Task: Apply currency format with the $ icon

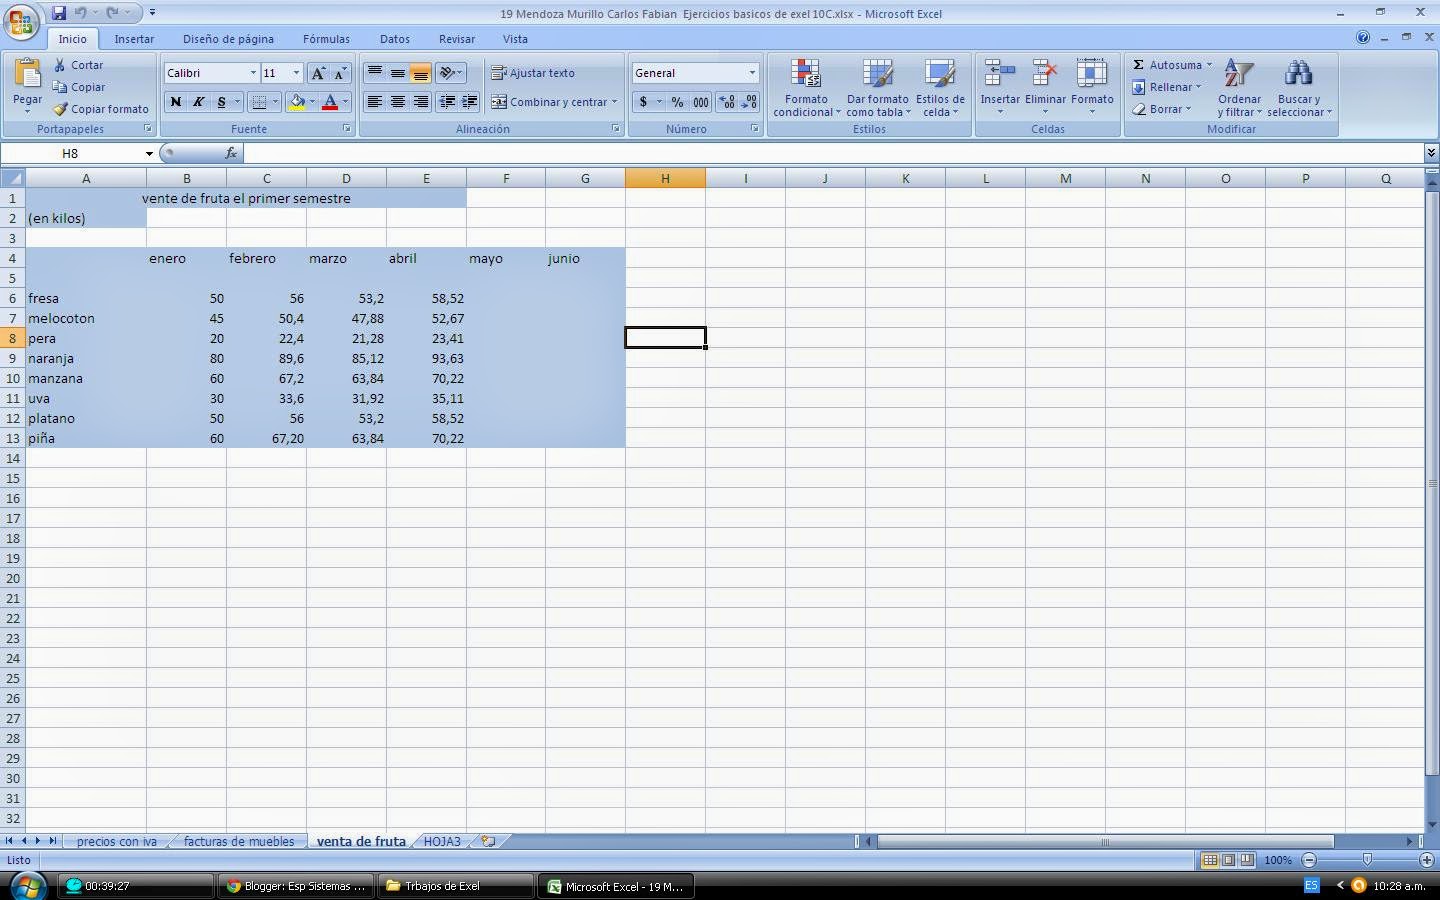Action: [x=643, y=101]
